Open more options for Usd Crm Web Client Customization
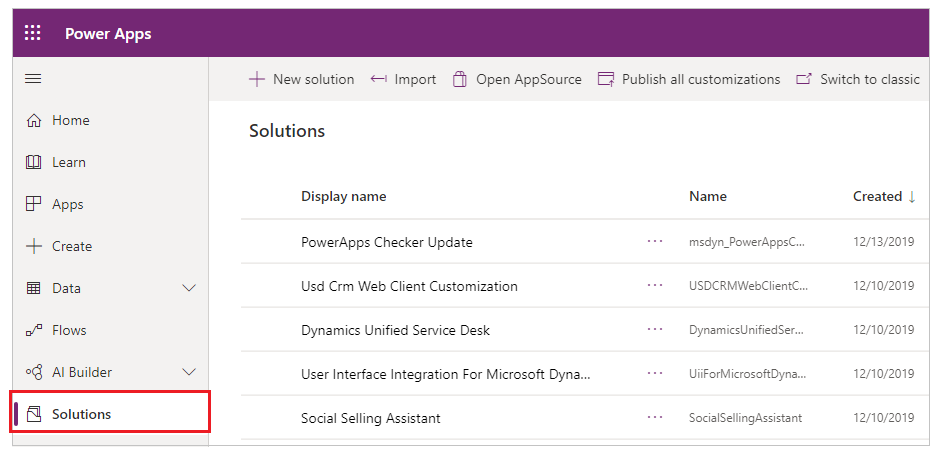Screen dimensions: 942x459 click(655, 285)
